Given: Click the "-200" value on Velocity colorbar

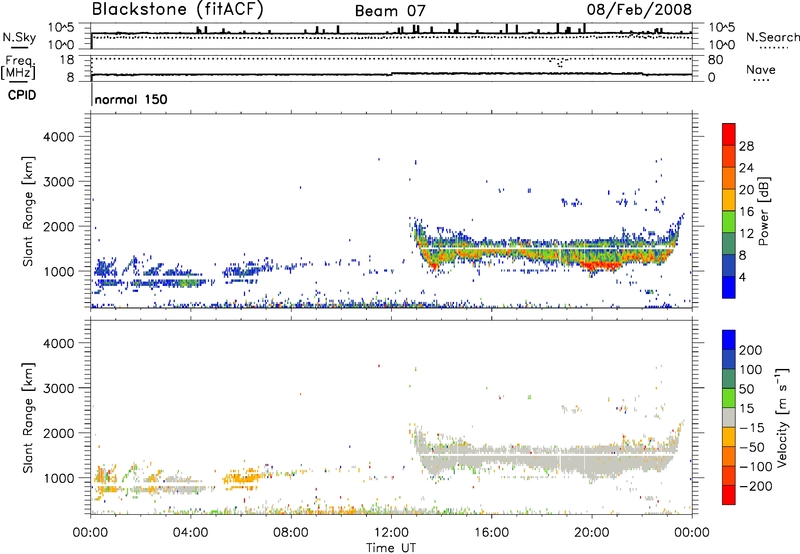Looking at the screenshot, I should 756,486.
